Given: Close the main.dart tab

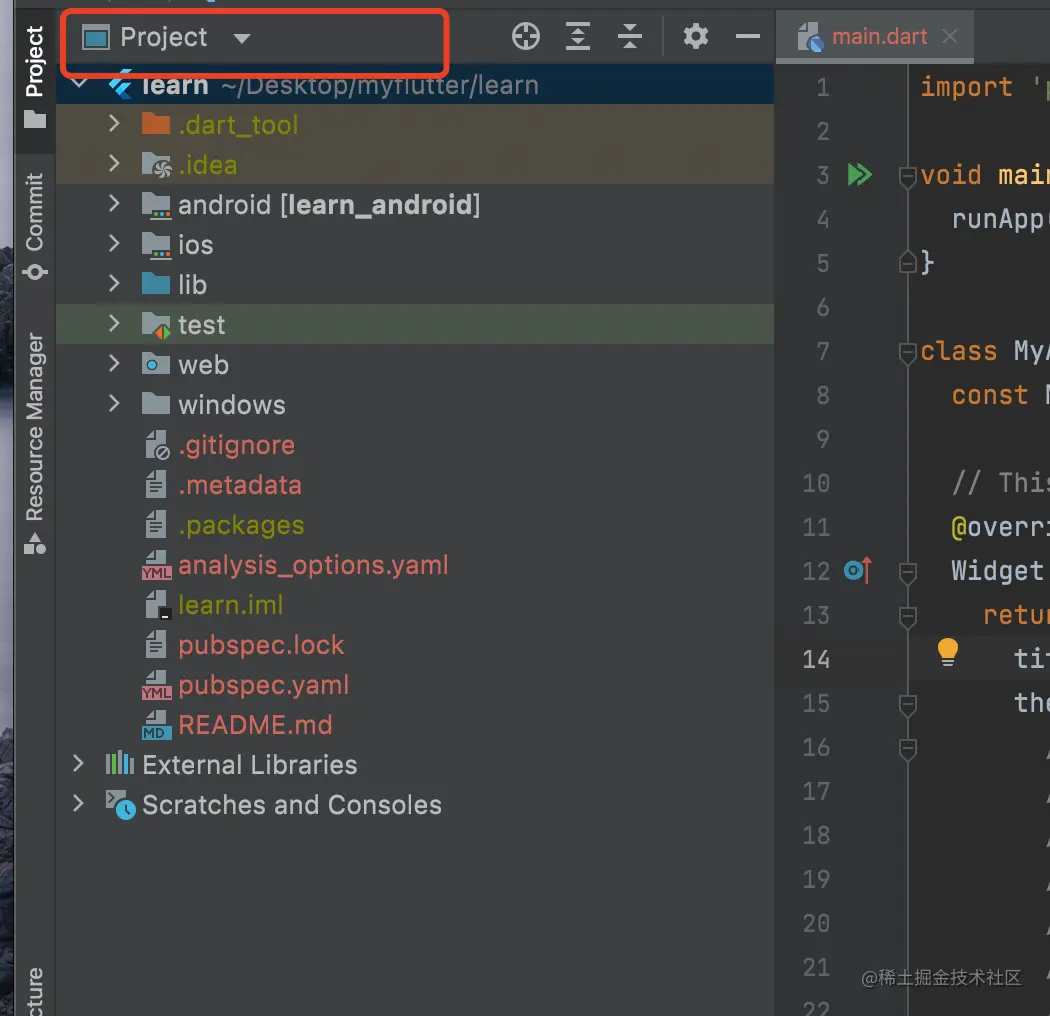Looking at the screenshot, I should pos(950,36).
